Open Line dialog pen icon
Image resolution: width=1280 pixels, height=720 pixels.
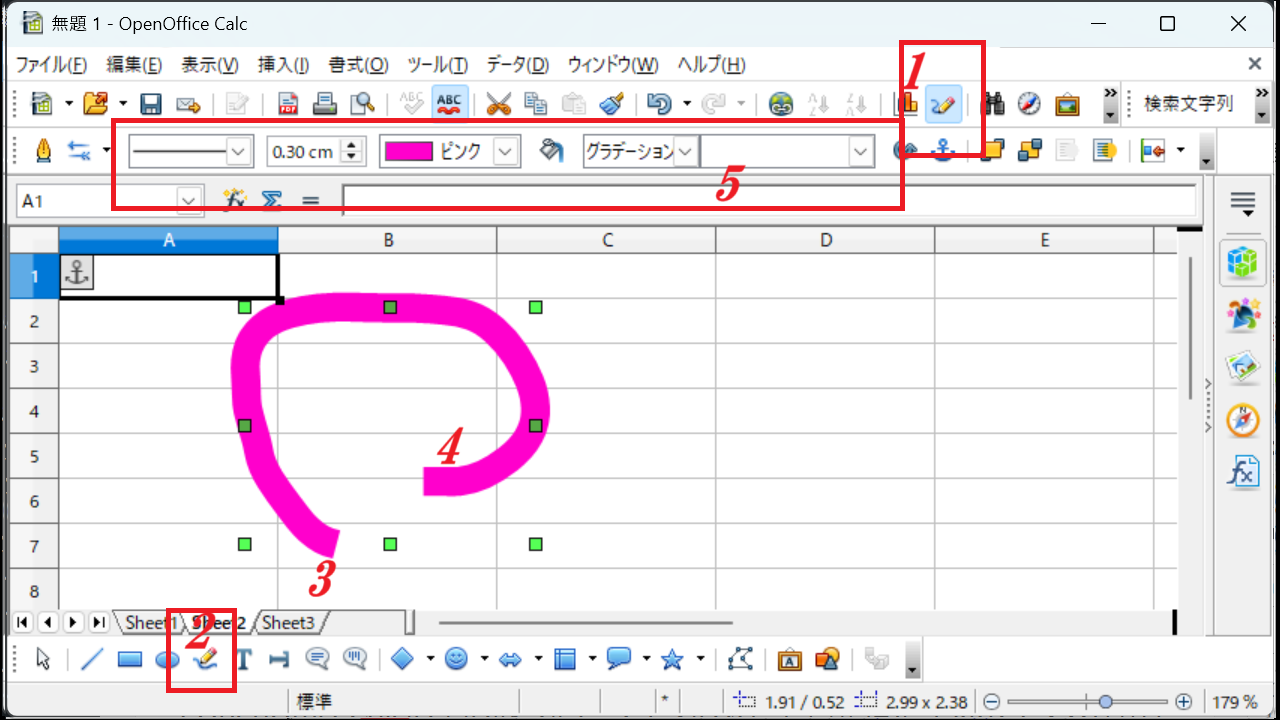43,151
